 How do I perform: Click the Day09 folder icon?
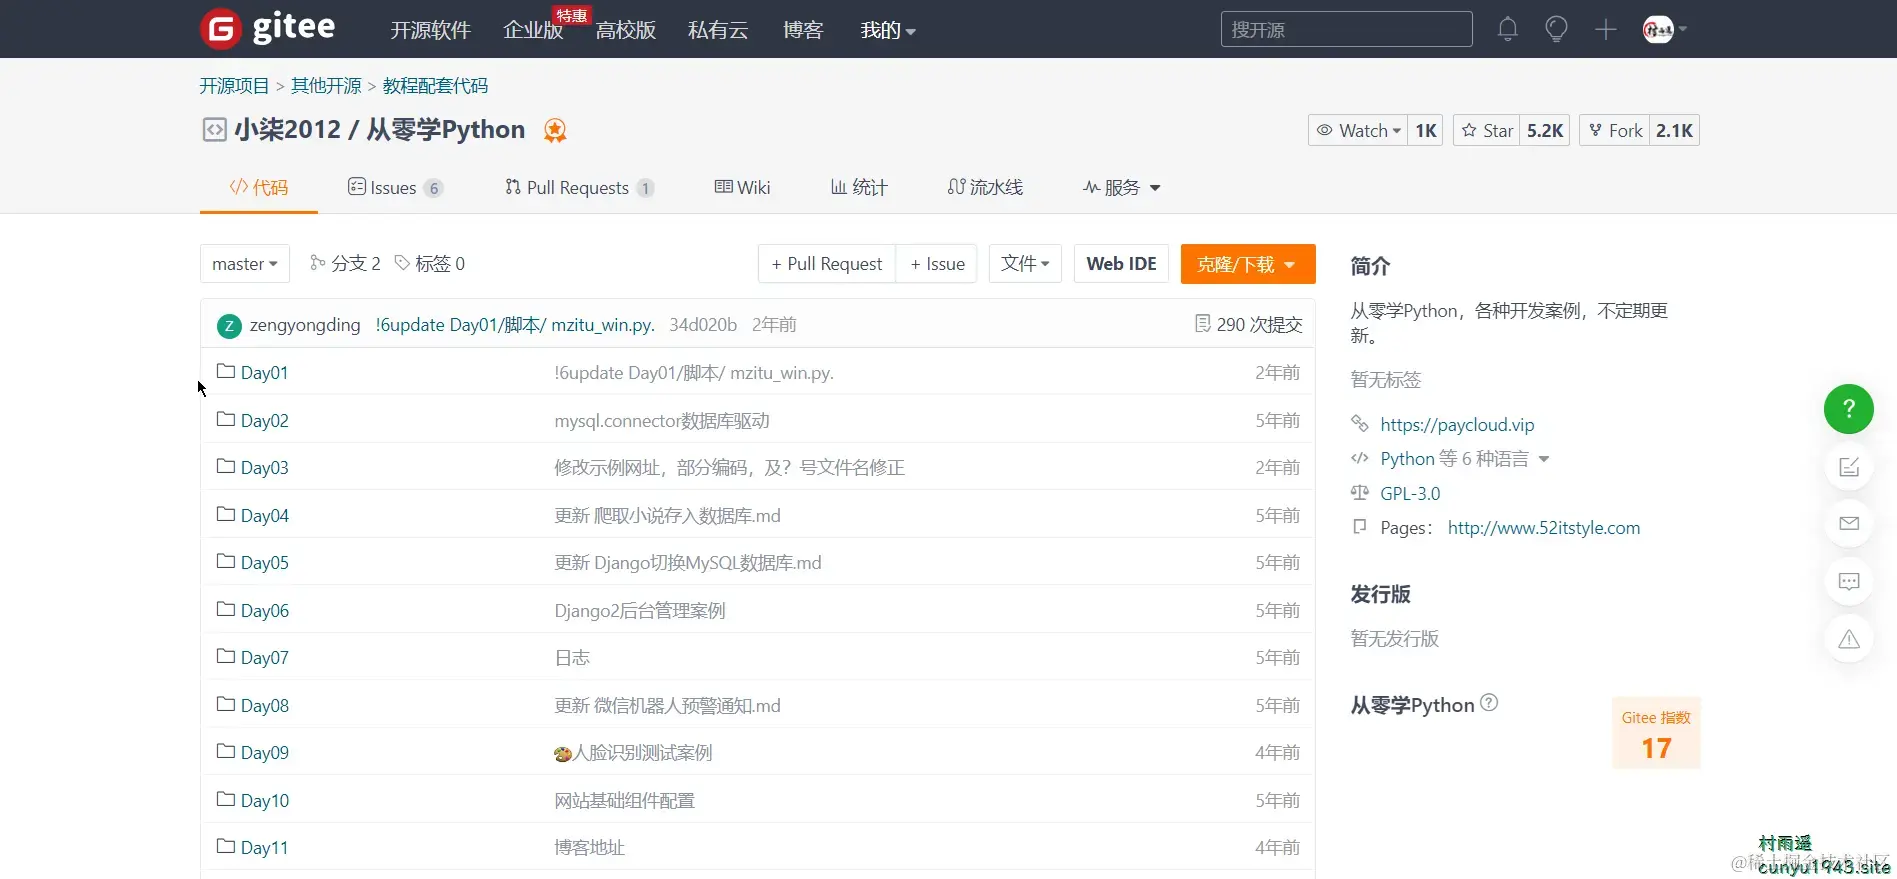[x=226, y=752]
